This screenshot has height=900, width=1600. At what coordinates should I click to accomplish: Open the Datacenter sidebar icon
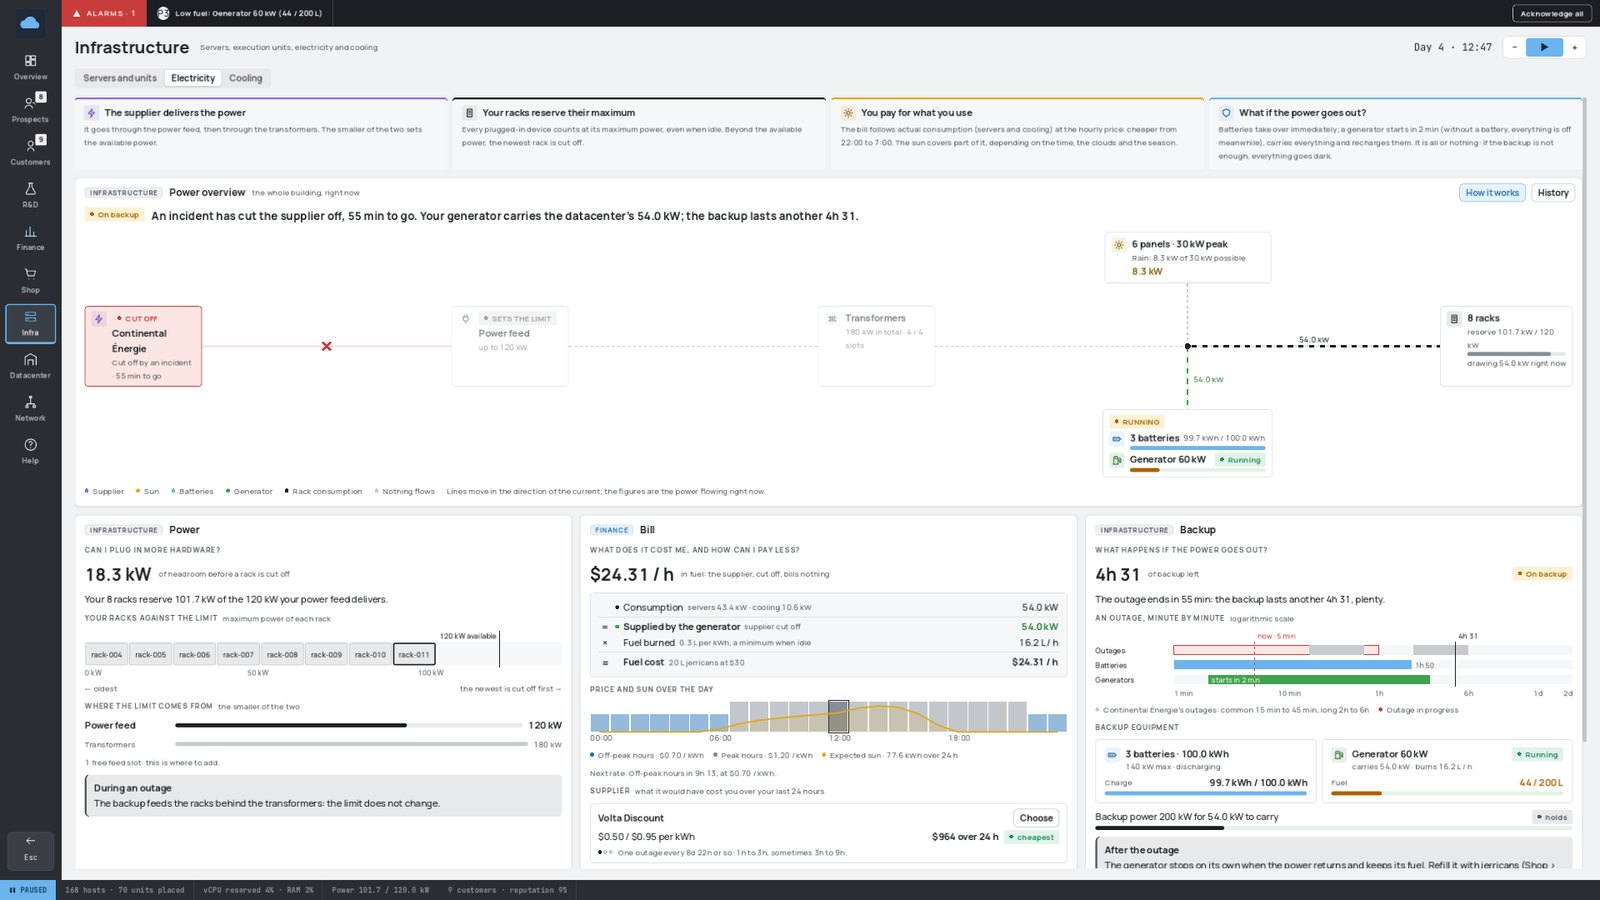[30, 366]
